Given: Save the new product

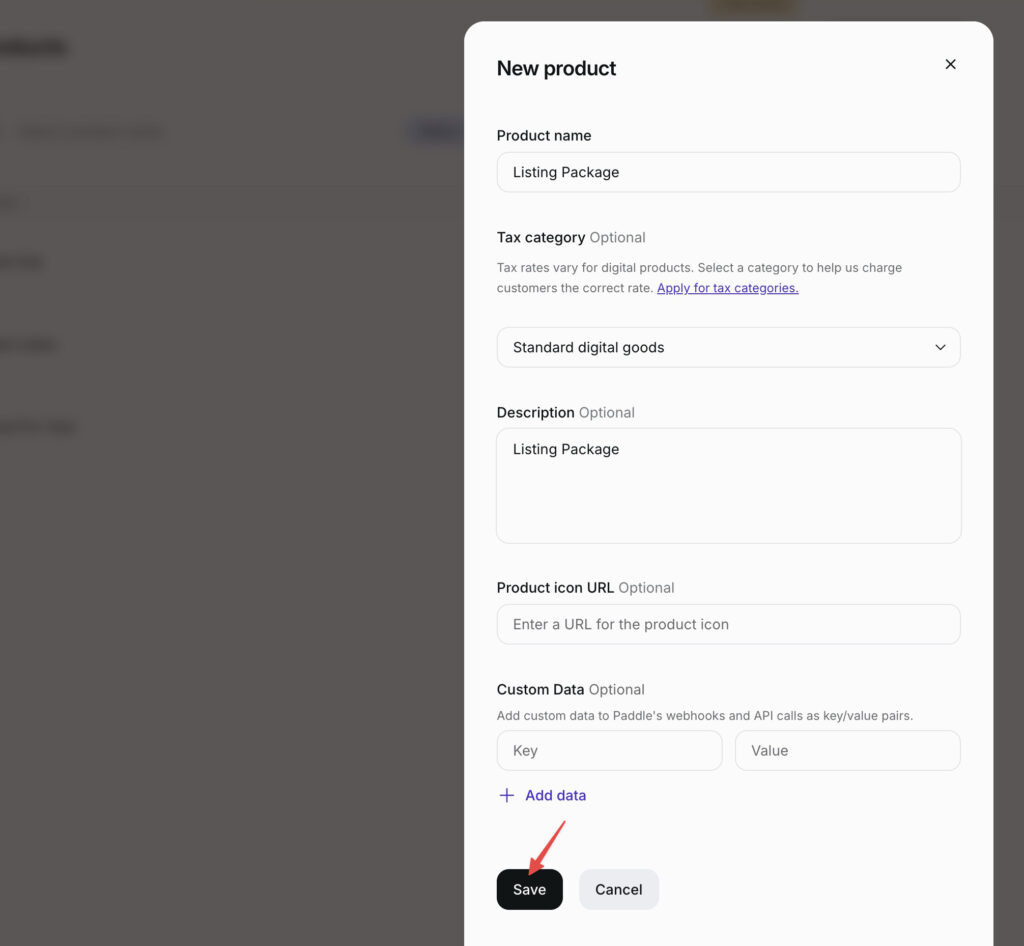Looking at the screenshot, I should pos(529,889).
